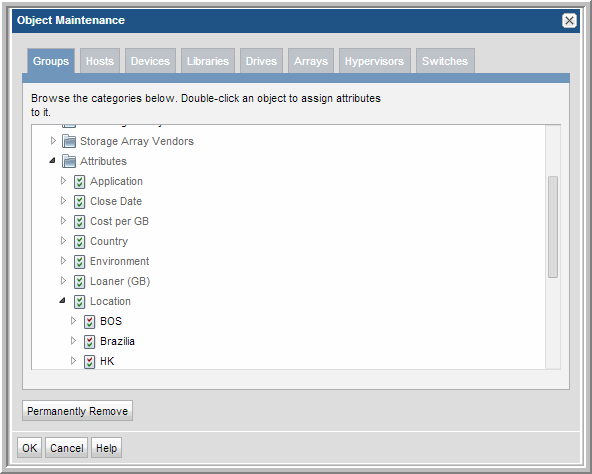The width and height of the screenshot is (592, 474).
Task: Click the Application attribute checklist icon
Action: click(x=79, y=182)
